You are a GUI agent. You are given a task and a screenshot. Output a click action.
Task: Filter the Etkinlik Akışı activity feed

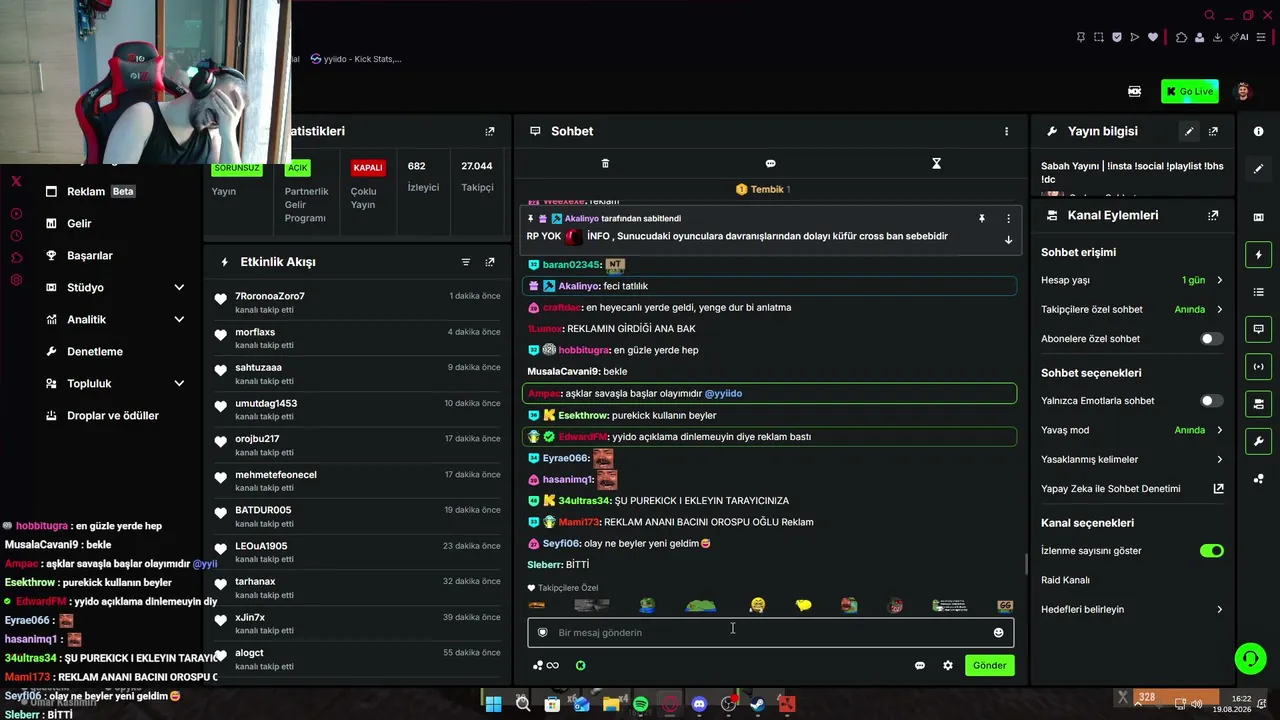click(465, 262)
